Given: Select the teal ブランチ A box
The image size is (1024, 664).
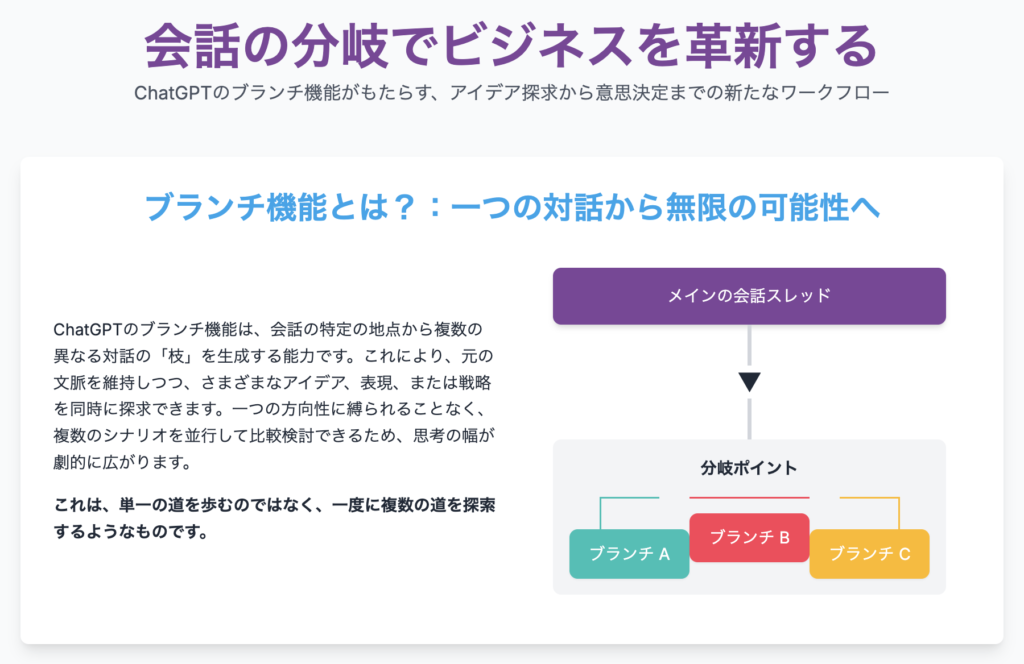Looking at the screenshot, I should [x=629, y=554].
